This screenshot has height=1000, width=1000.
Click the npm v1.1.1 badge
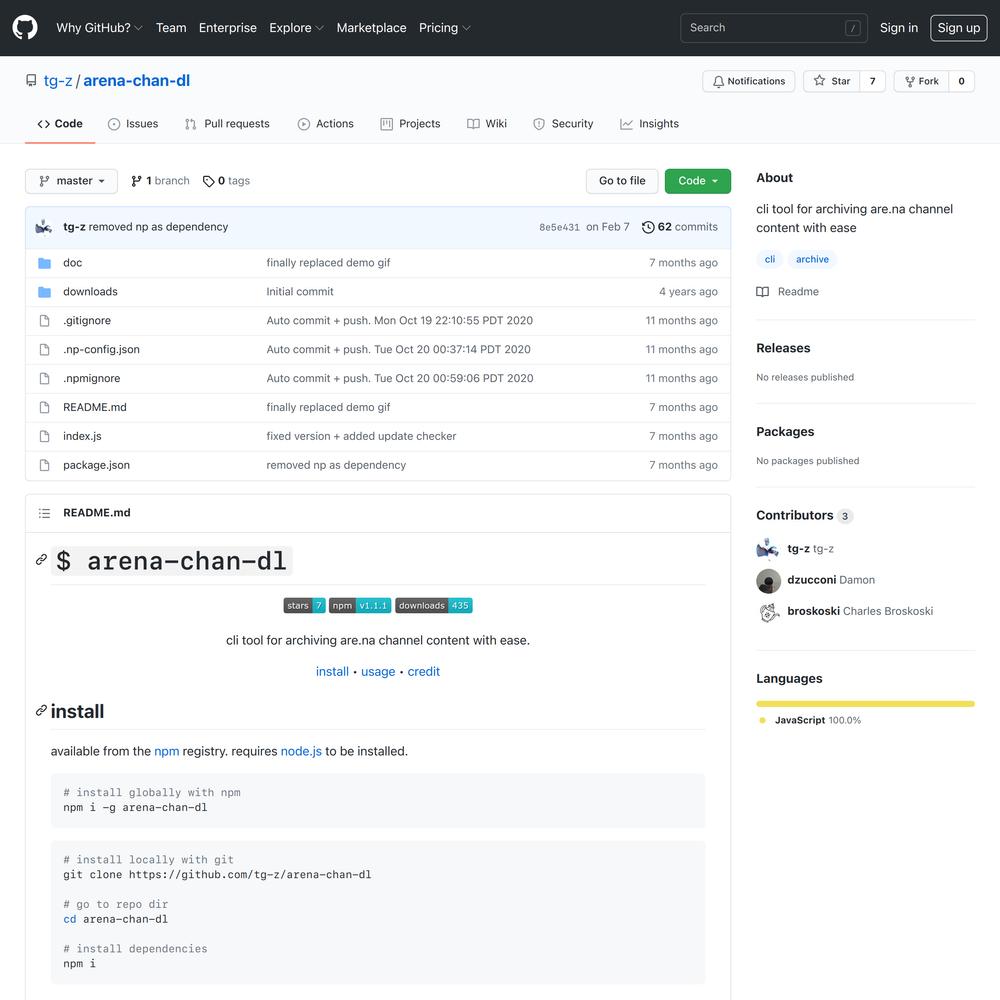tap(360, 605)
